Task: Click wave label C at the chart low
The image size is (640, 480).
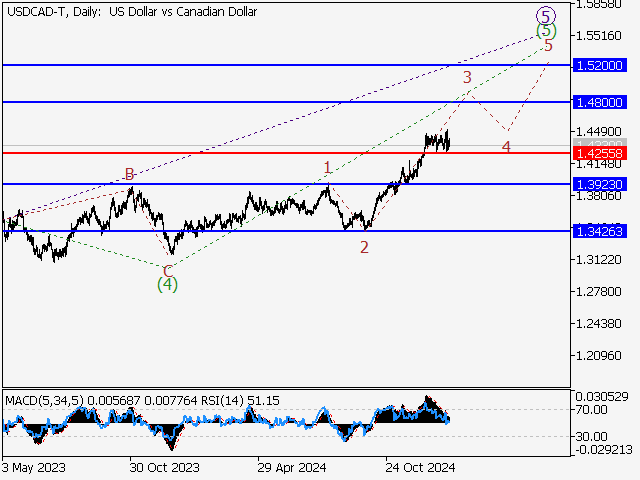Action: point(167,270)
